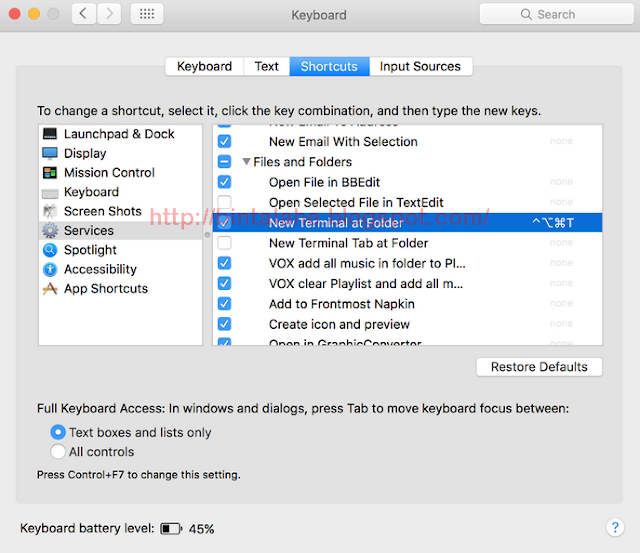Click the Launchpad & Dock icon
640x553 pixels.
coord(50,134)
